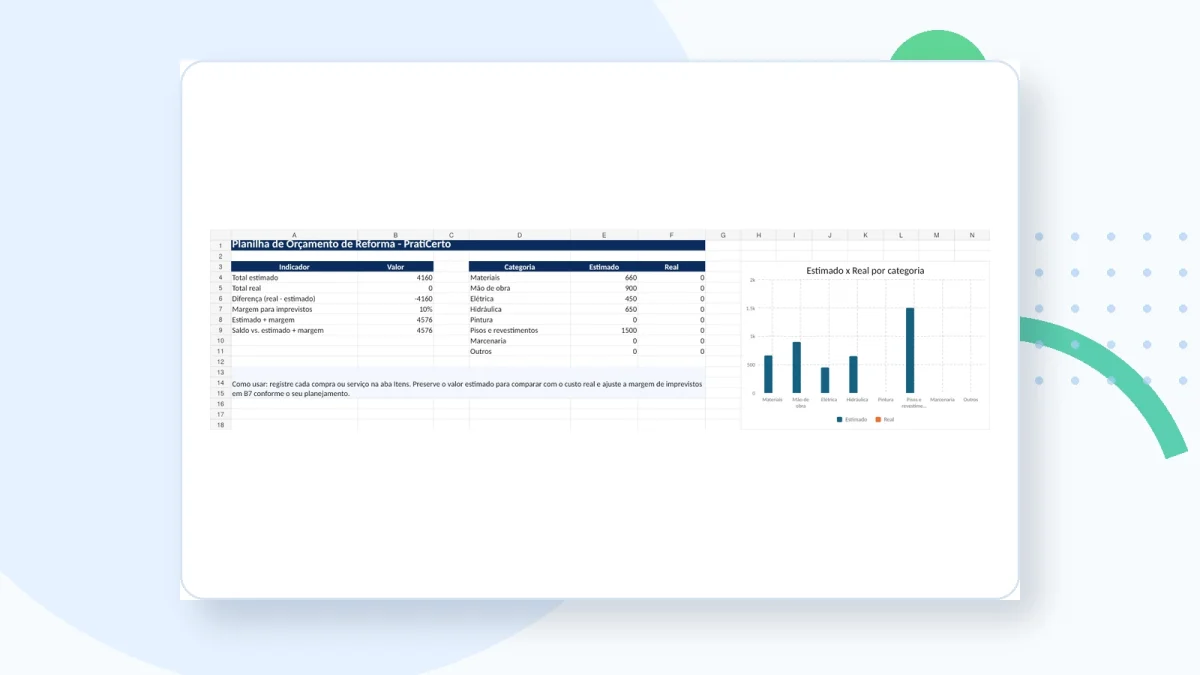Select column A header
This screenshot has height=675, width=1200.
tap(294, 235)
